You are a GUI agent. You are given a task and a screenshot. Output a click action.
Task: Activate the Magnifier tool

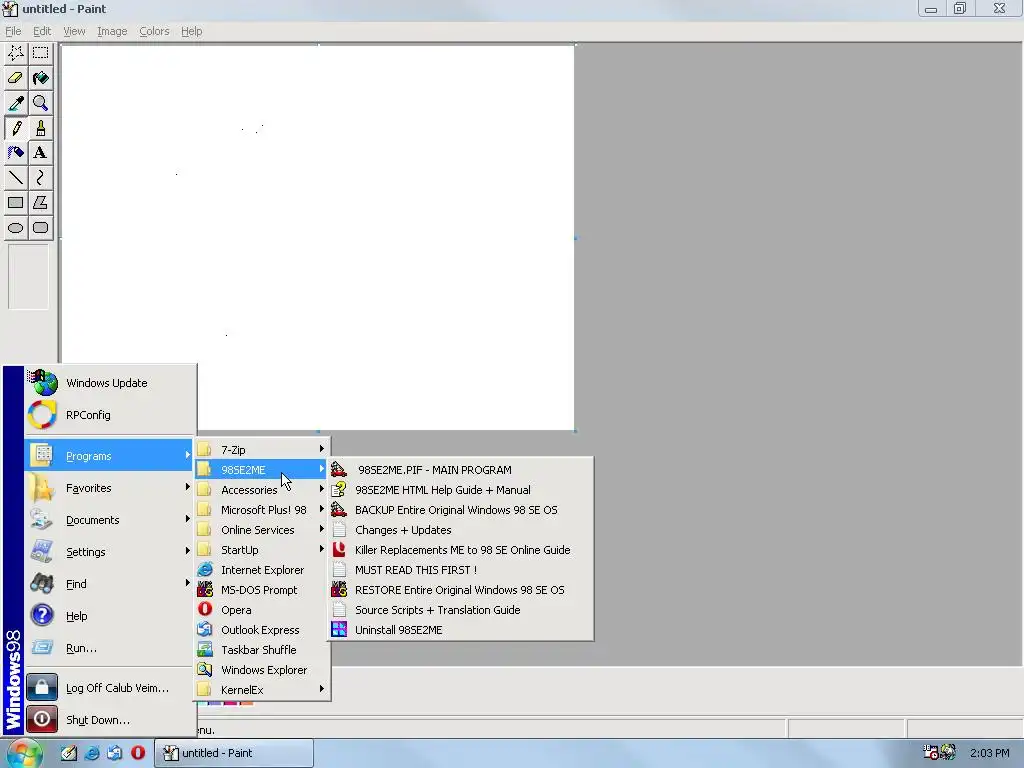(x=40, y=103)
